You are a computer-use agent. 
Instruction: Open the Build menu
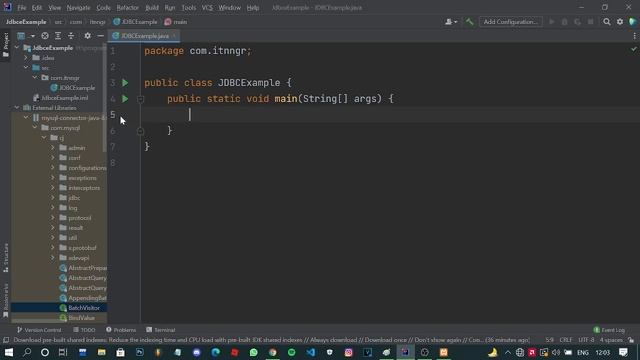click(152, 8)
